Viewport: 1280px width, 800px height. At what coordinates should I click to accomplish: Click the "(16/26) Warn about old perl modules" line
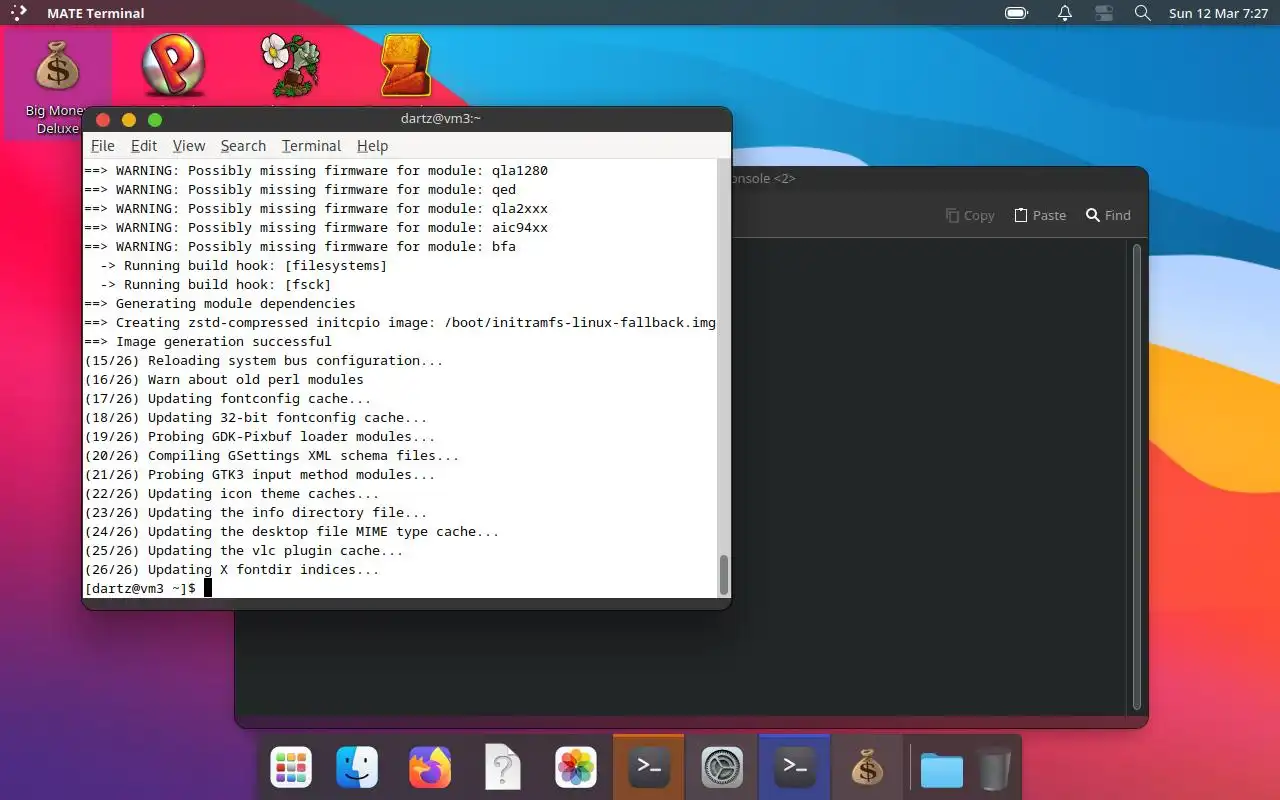tap(224, 380)
